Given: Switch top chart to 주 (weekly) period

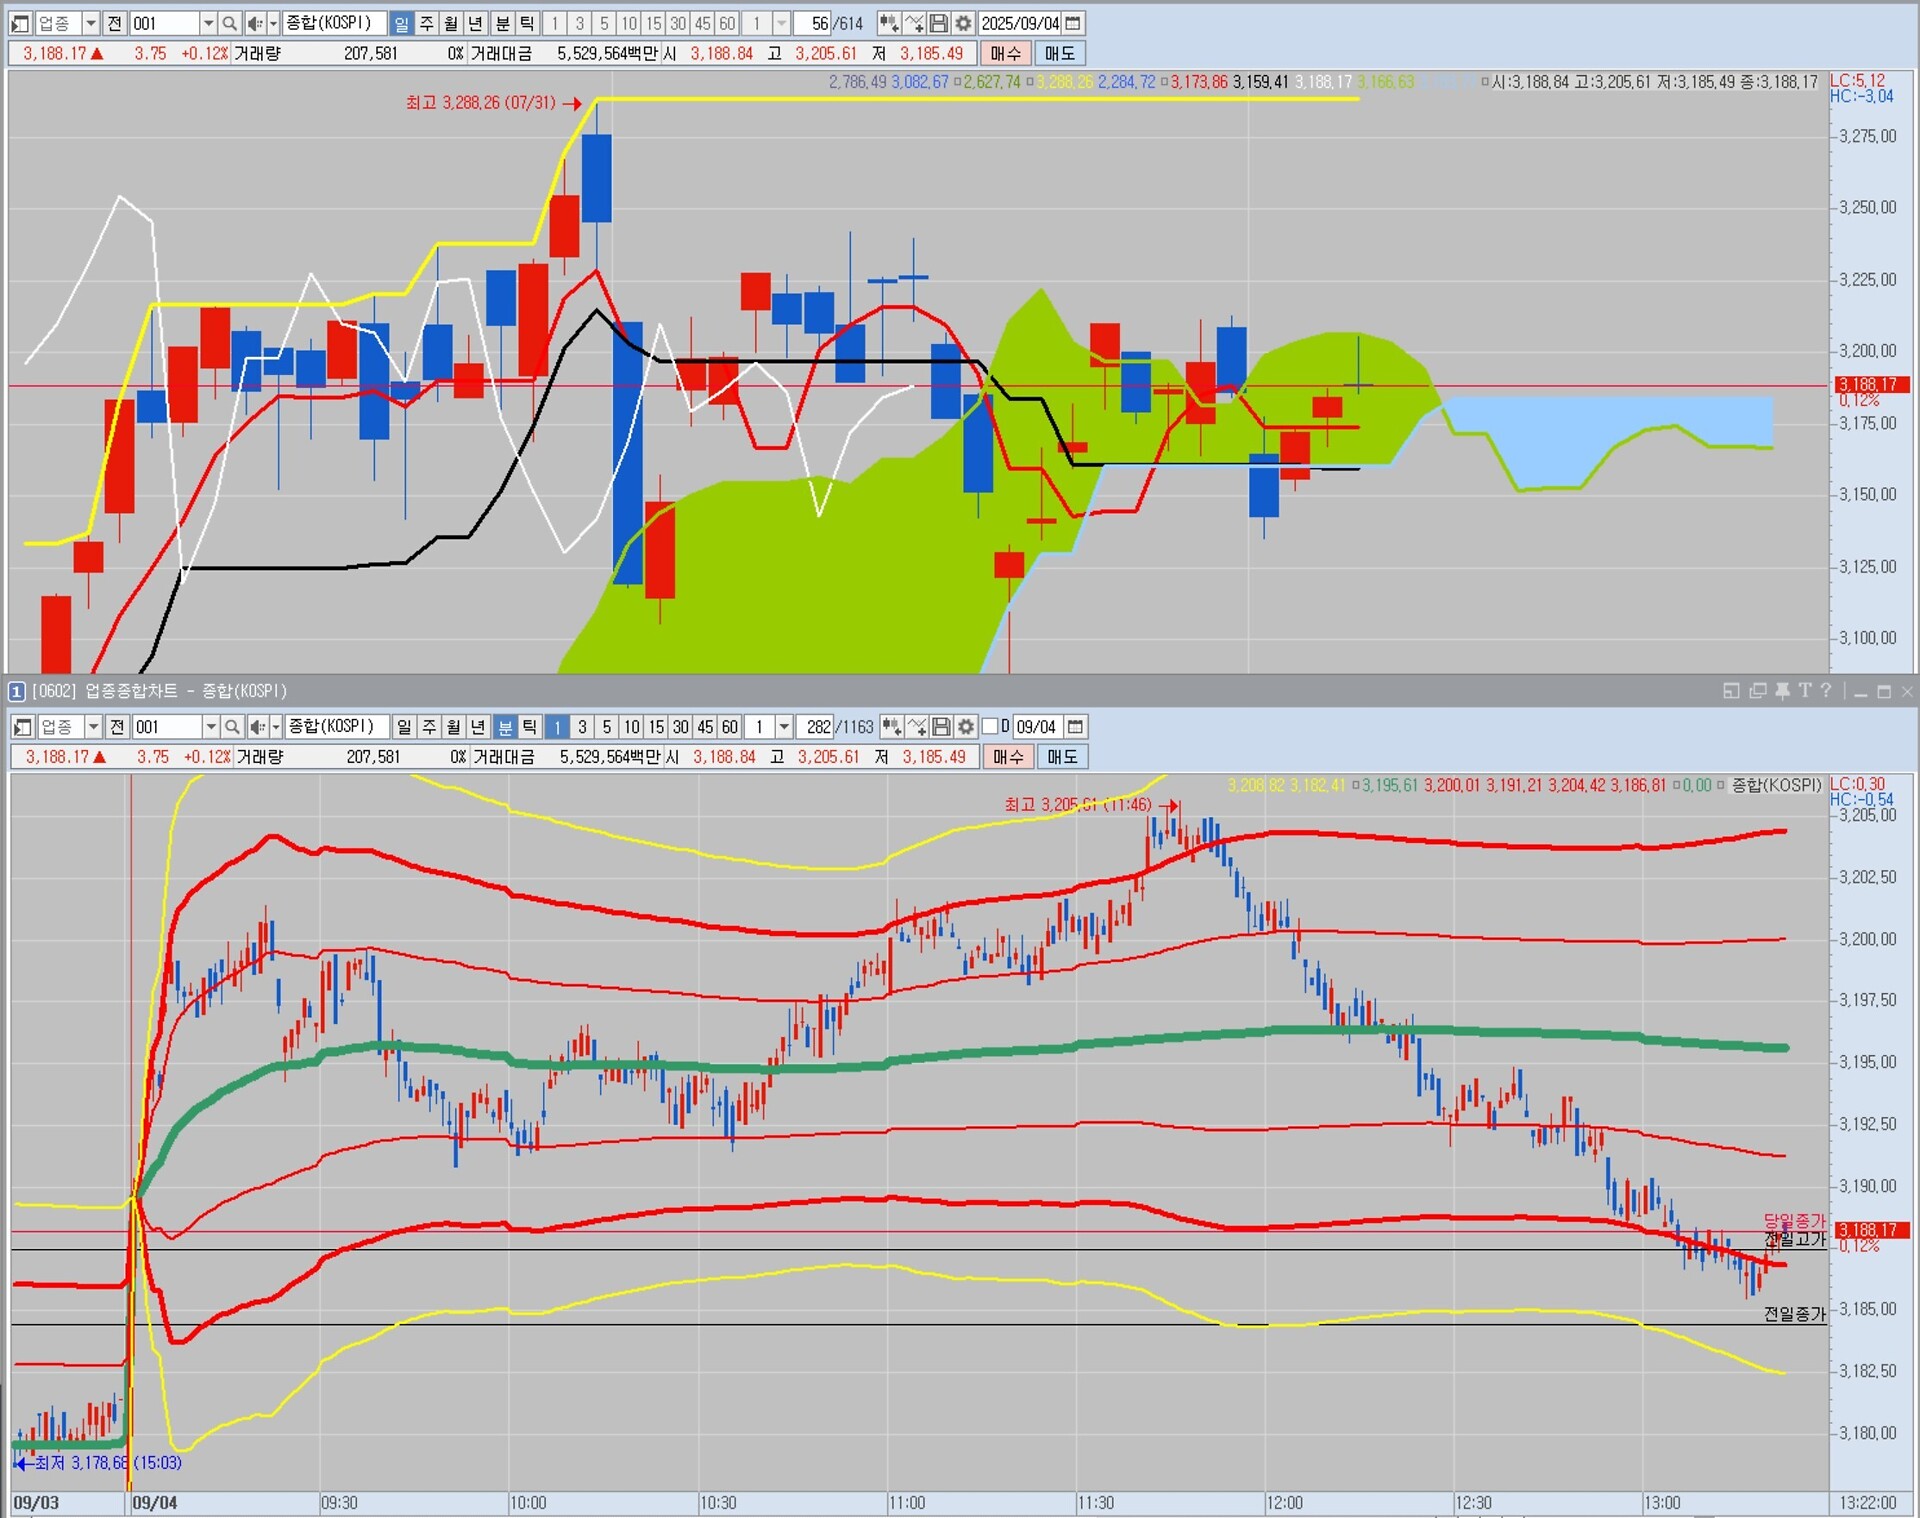Looking at the screenshot, I should click(x=427, y=23).
